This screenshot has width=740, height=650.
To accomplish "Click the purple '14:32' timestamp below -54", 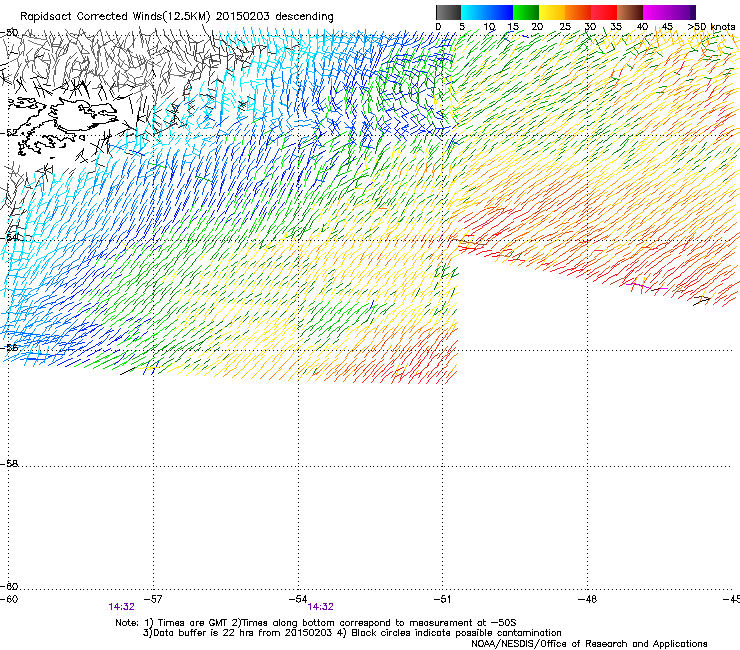I will [320, 607].
